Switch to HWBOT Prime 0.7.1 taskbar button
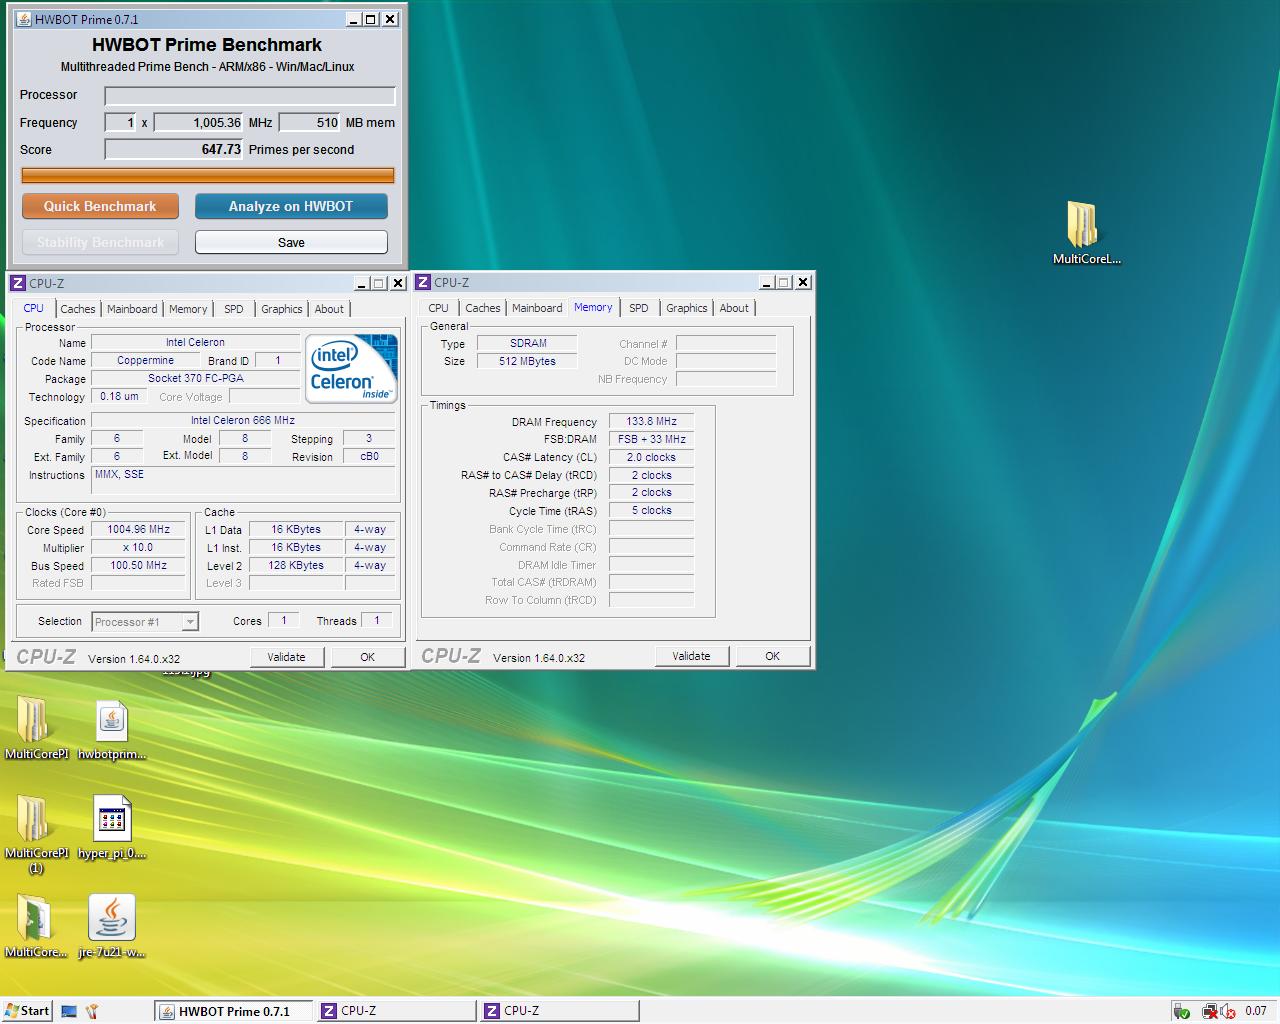1280x1024 pixels. coord(234,1011)
